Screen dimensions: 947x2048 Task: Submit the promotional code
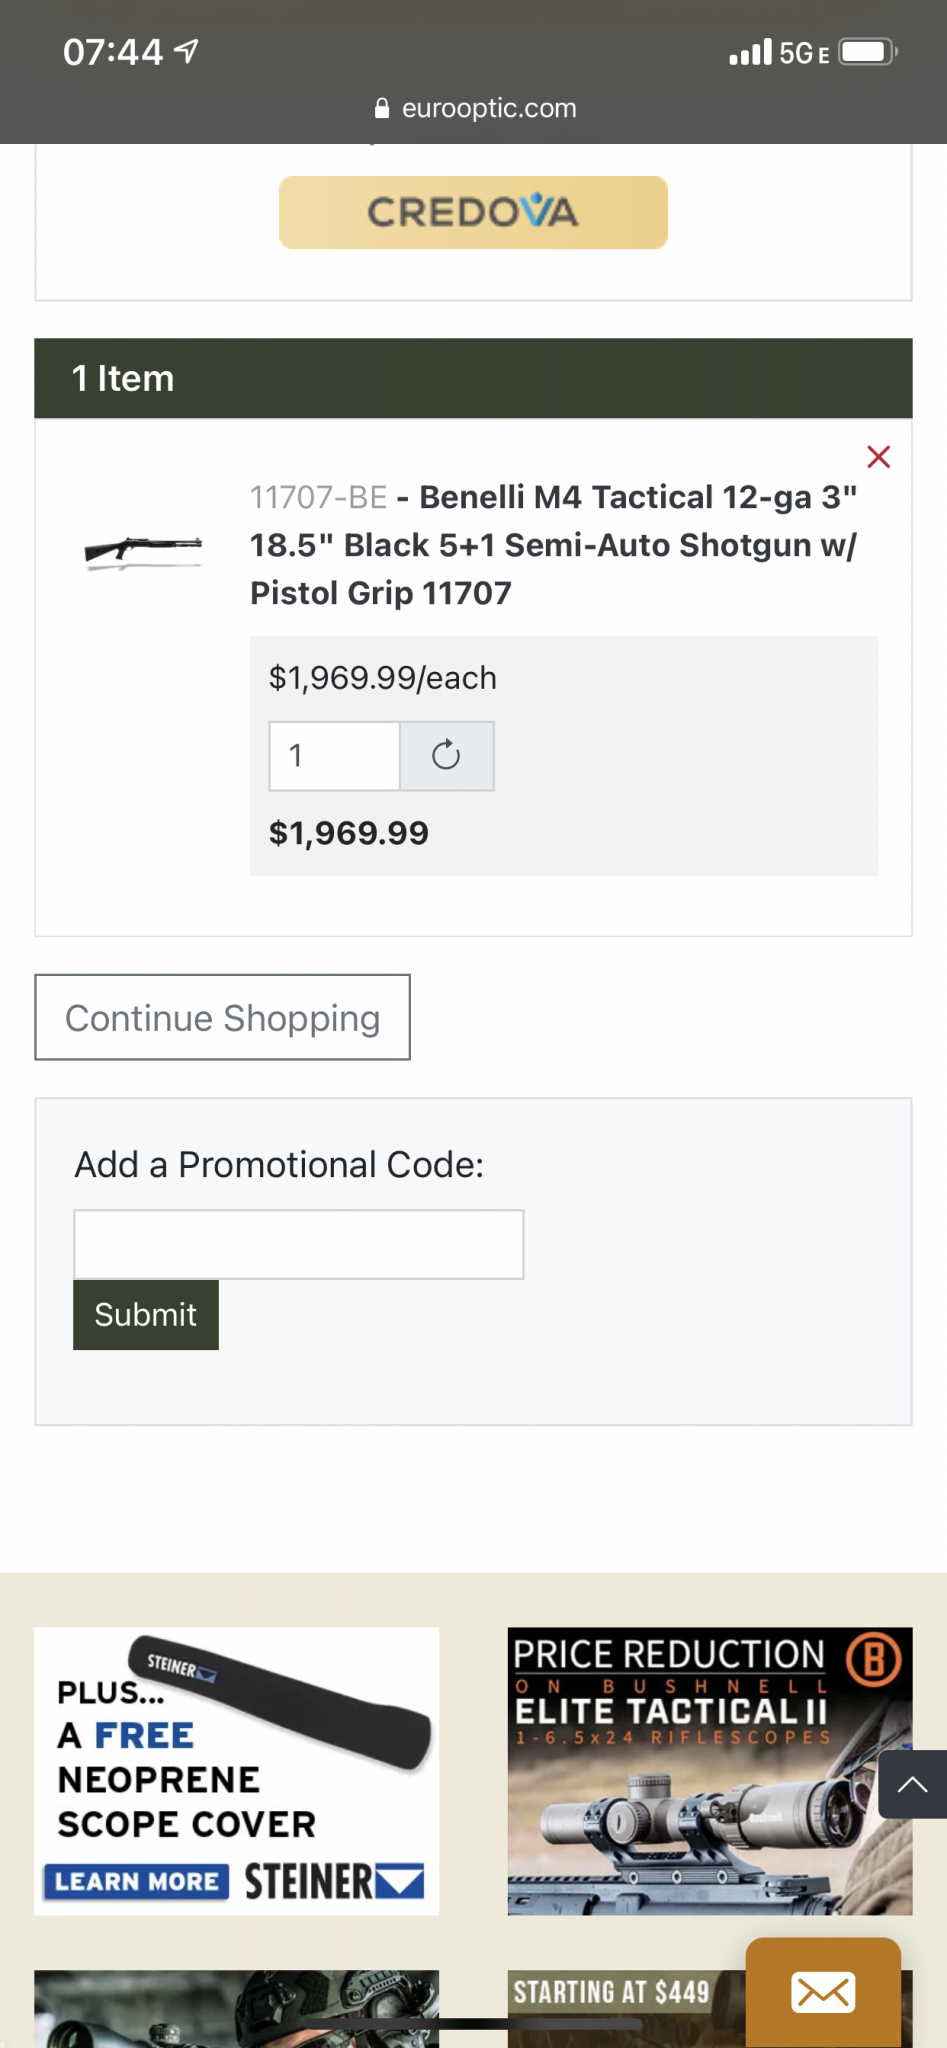coord(146,1314)
